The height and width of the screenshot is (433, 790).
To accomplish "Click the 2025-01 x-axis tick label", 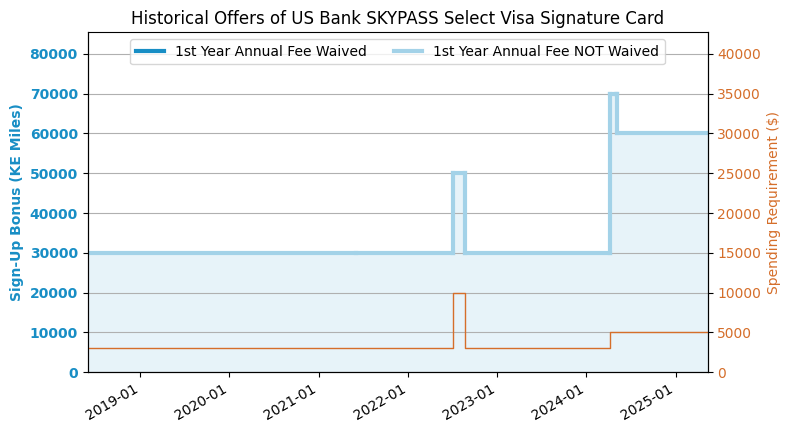I will tap(647, 407).
